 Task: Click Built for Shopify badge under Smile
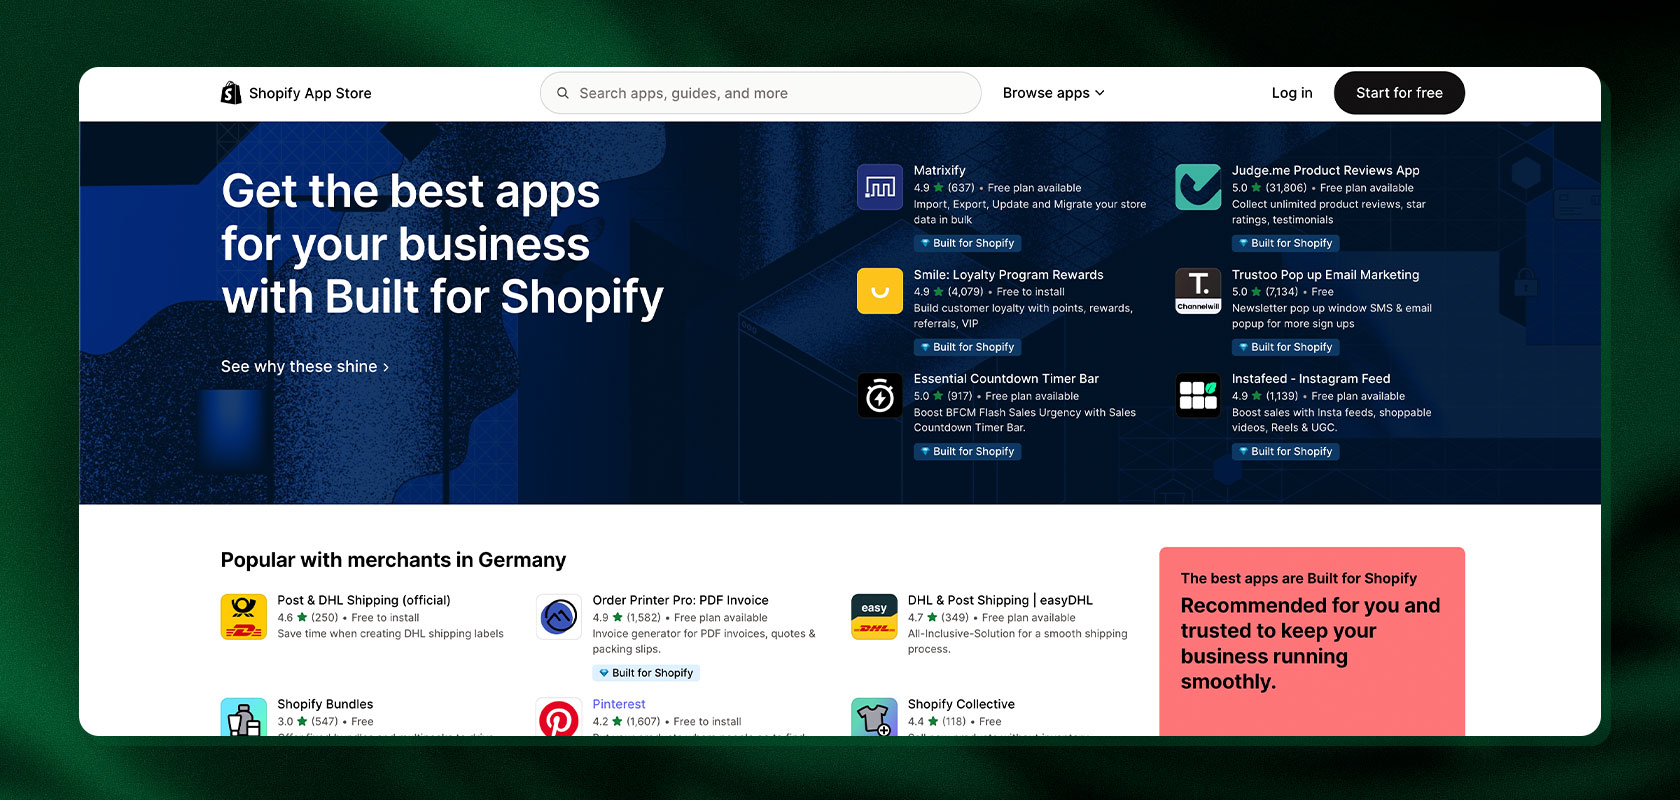tap(967, 347)
